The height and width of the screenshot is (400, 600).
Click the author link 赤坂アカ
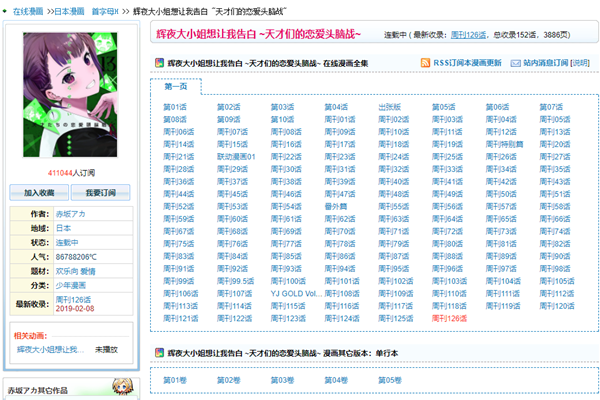[x=71, y=214]
